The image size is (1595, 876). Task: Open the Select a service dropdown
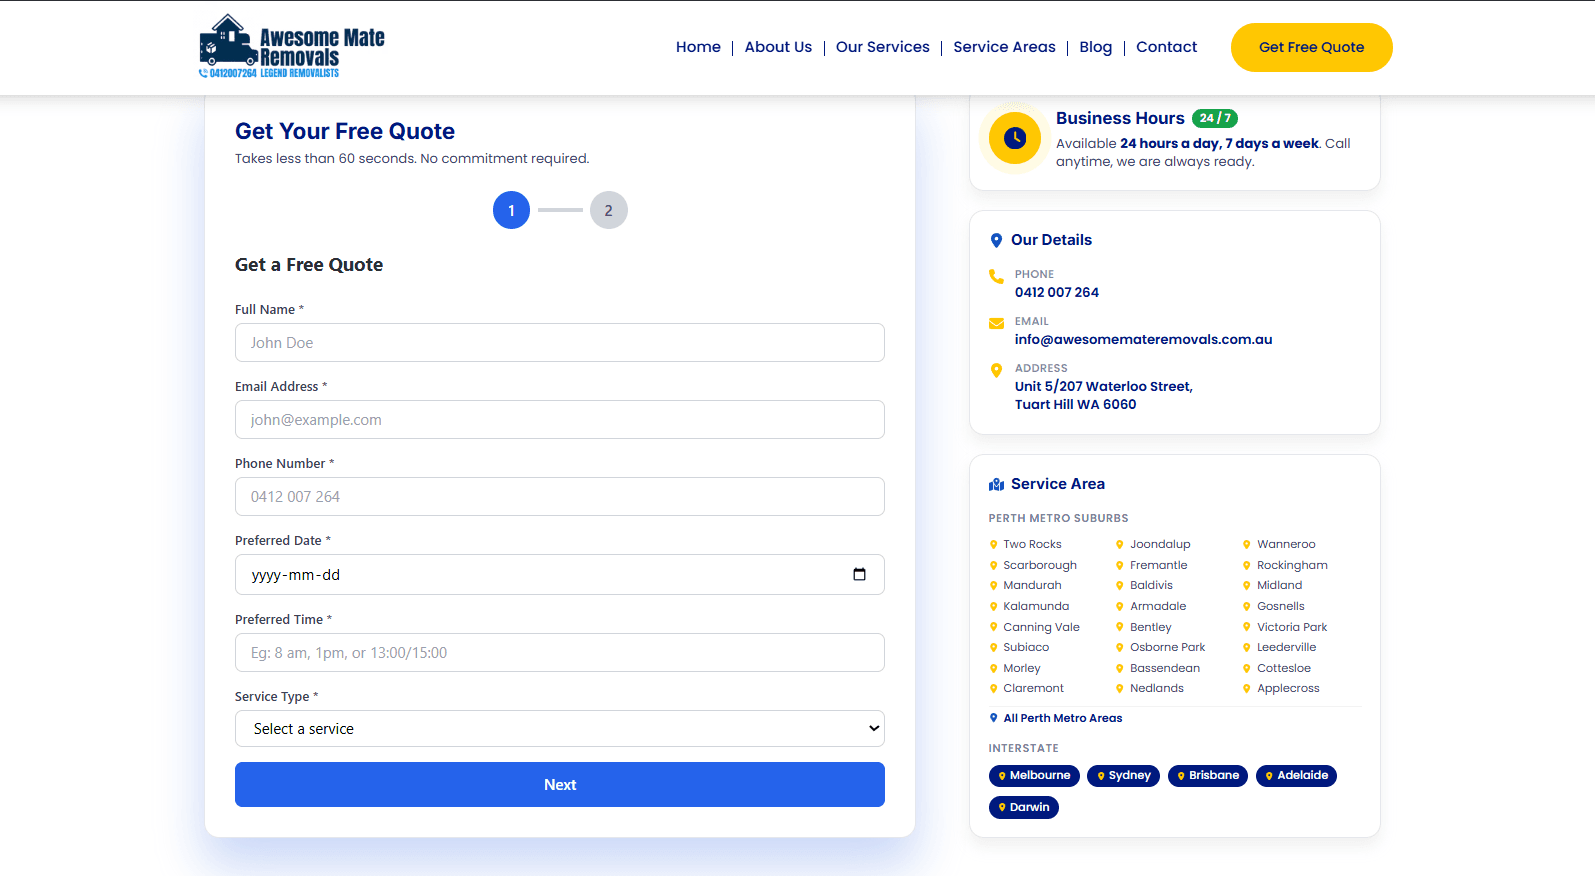pos(560,728)
